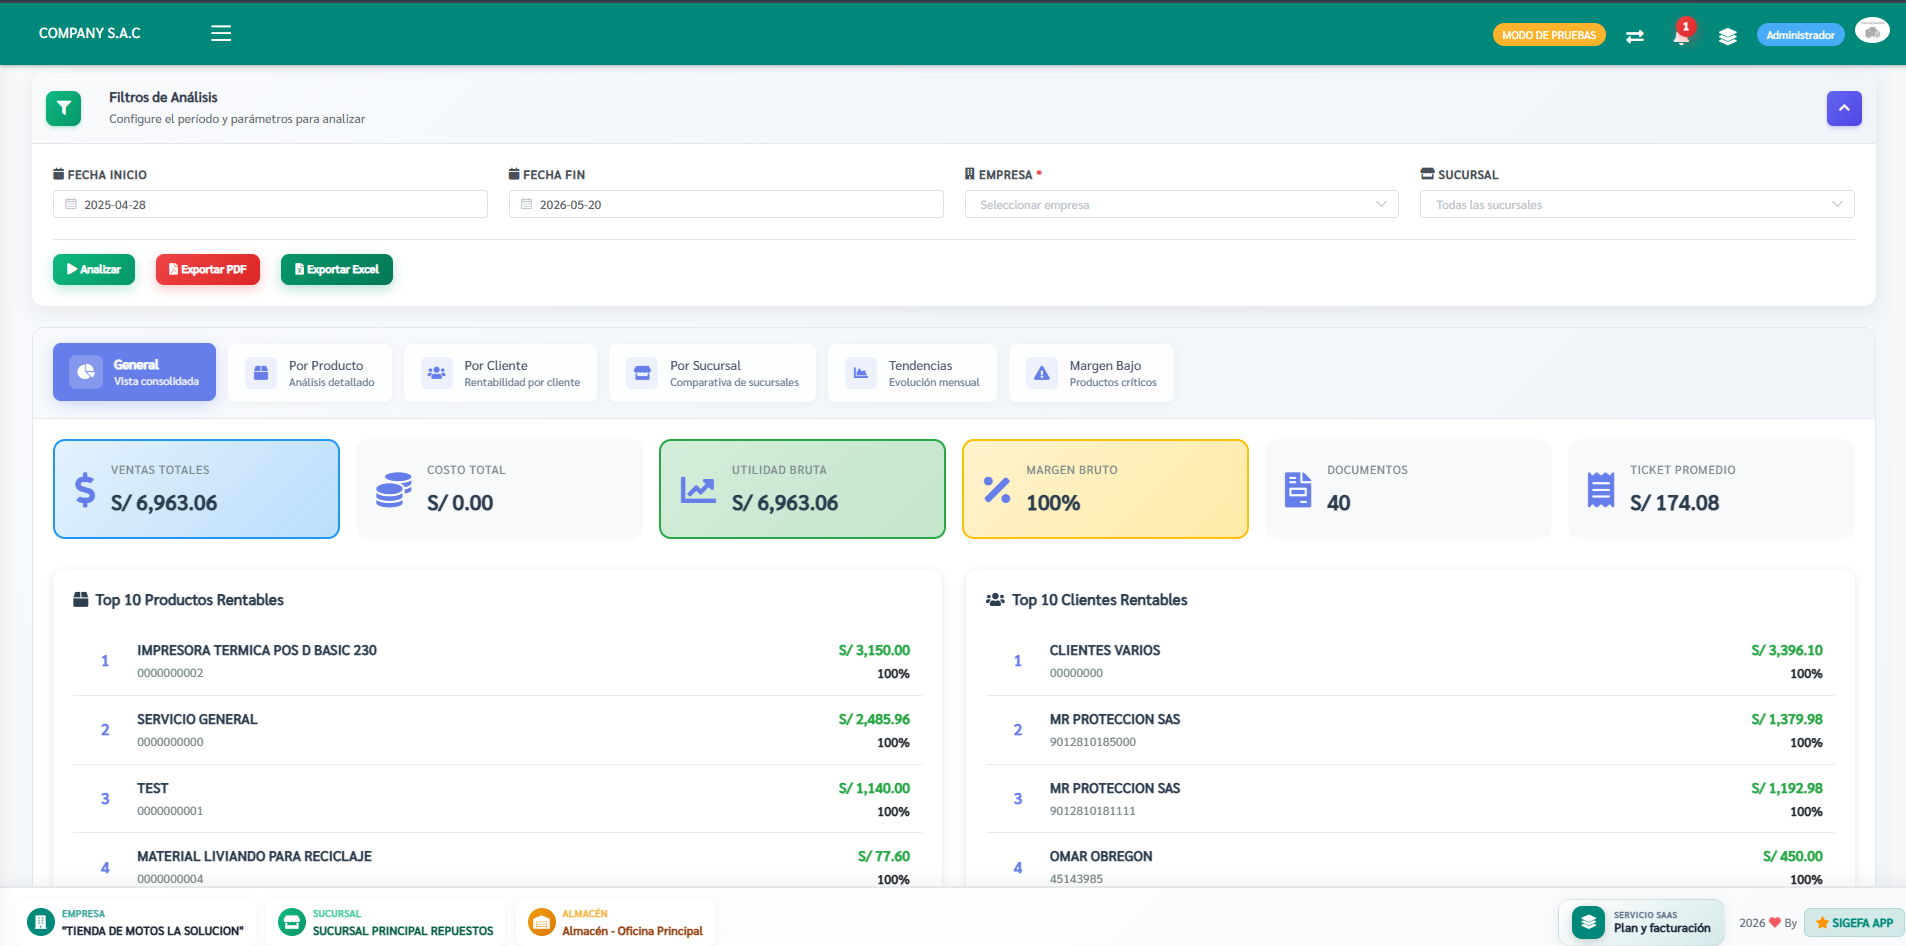Viewport: 1906px width, 946px height.
Task: Click the user avatar in top bar
Action: coord(1872,32)
